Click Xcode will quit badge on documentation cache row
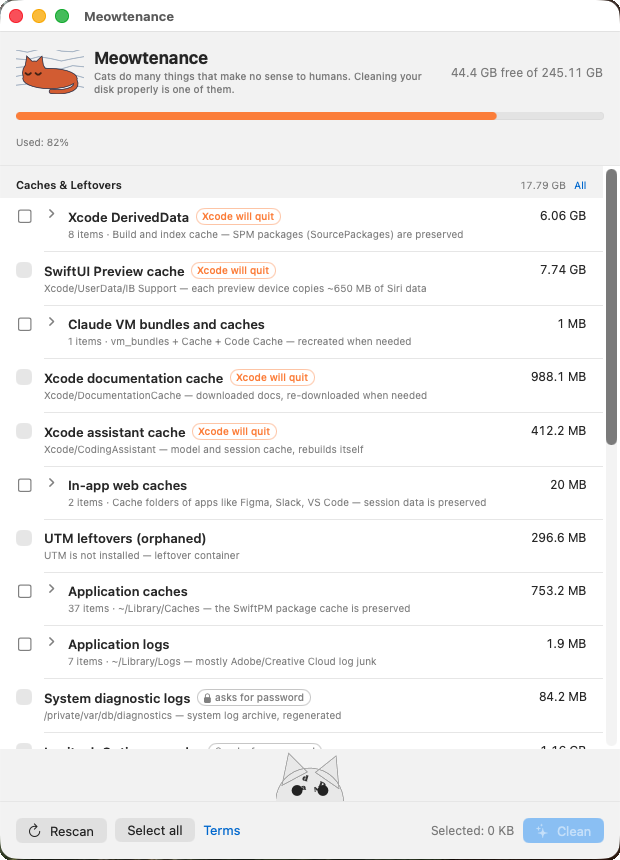 pos(272,377)
